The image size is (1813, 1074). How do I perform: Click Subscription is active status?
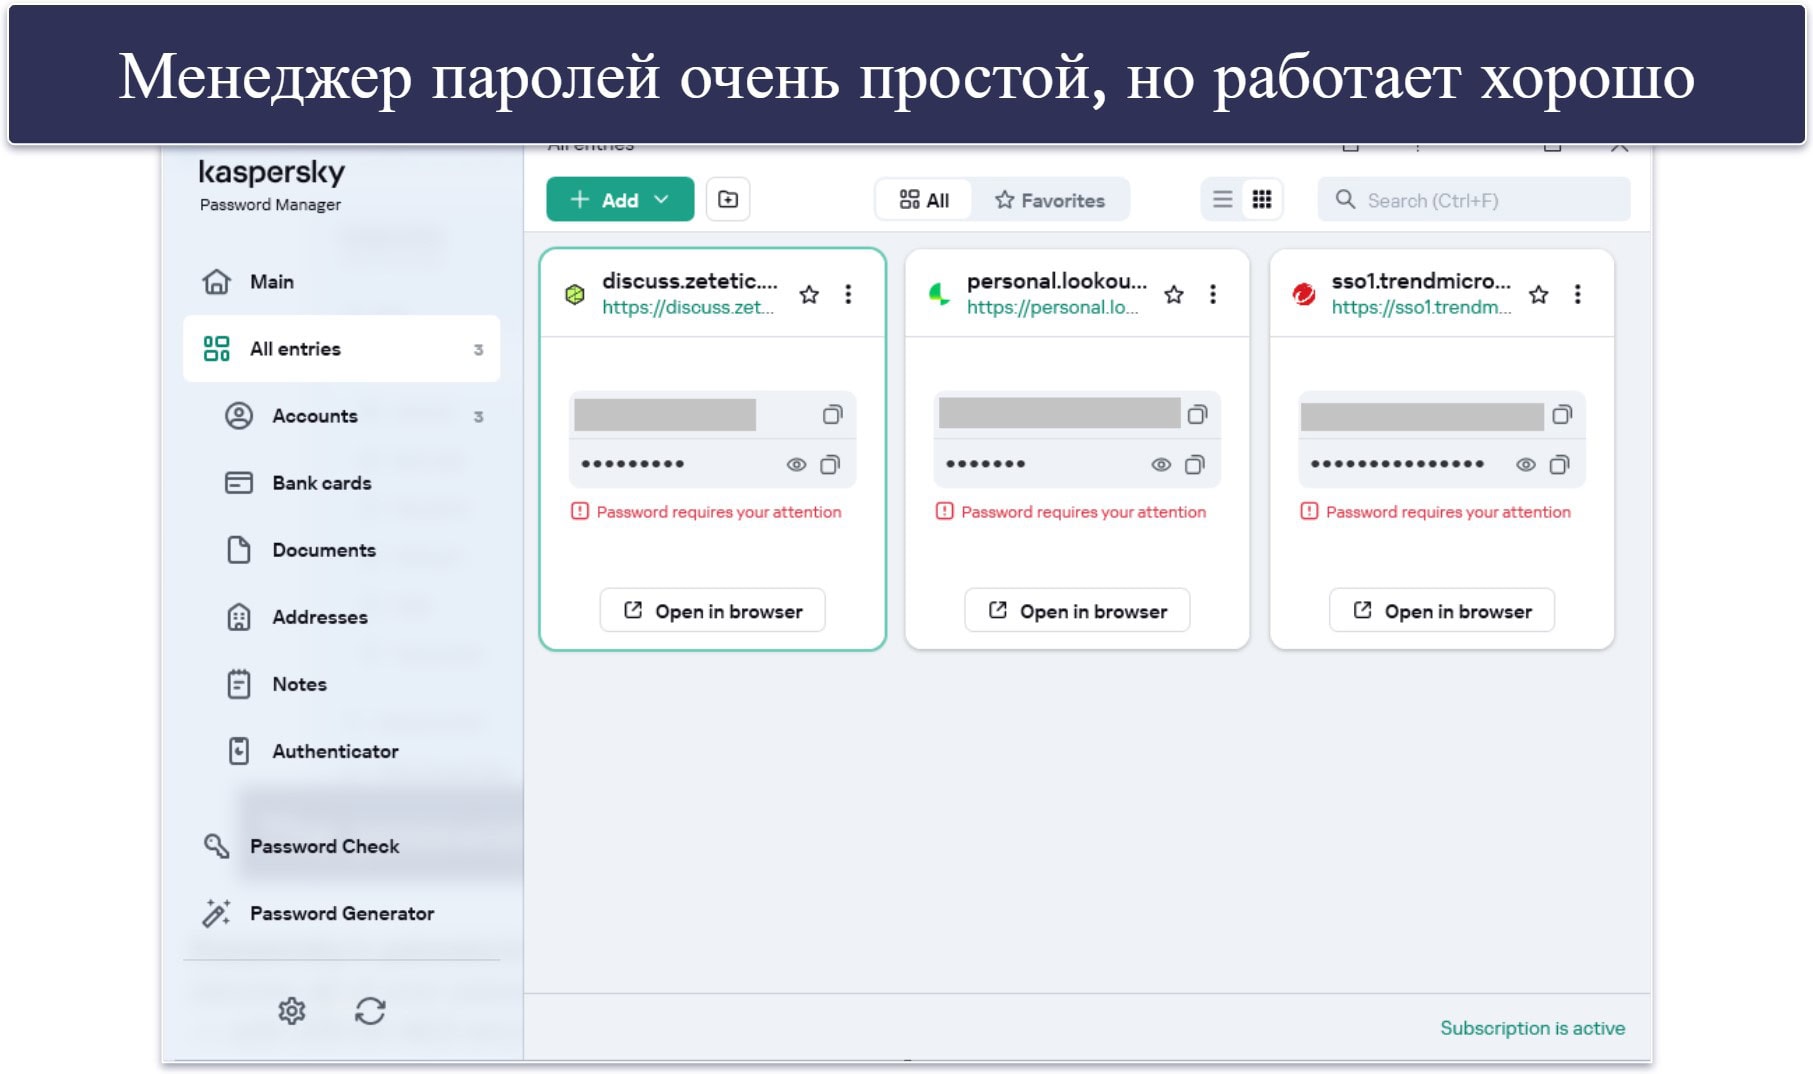(1532, 1028)
